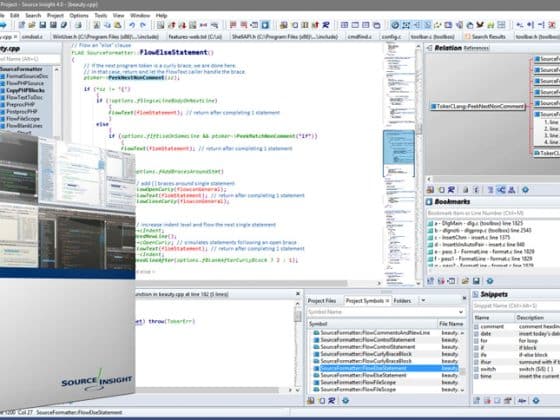Open the Edit menu
This screenshot has width=560, height=420.
pos(15,15)
